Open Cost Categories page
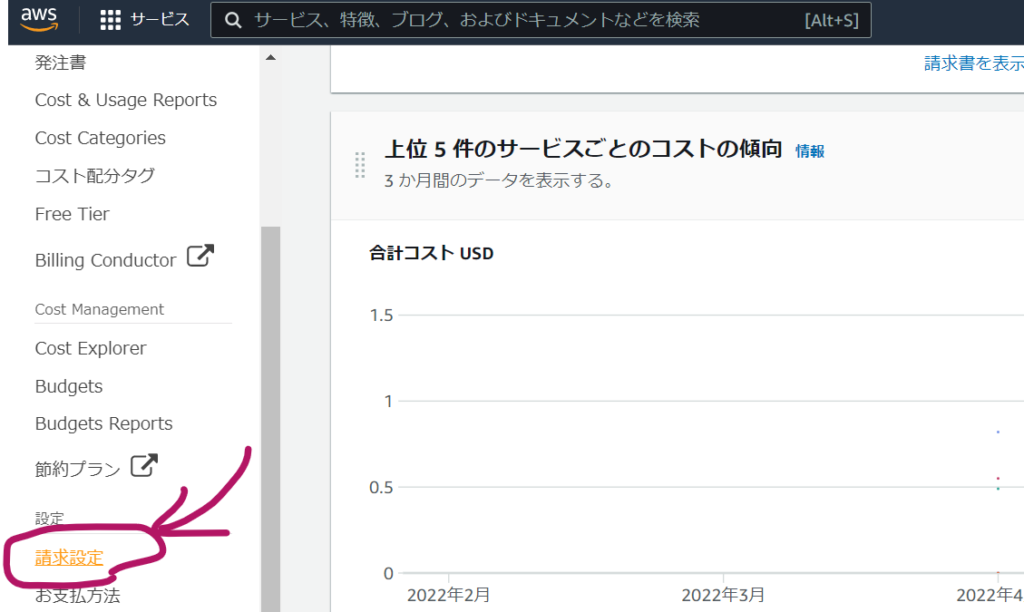The height and width of the screenshot is (612, 1024). (x=100, y=138)
